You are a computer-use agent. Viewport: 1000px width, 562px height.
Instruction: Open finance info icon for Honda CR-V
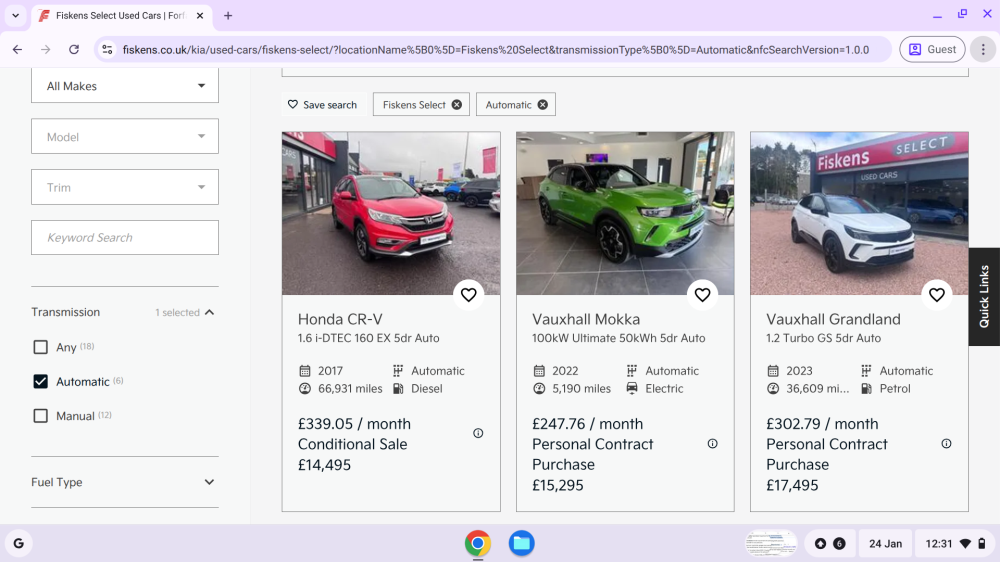478,433
